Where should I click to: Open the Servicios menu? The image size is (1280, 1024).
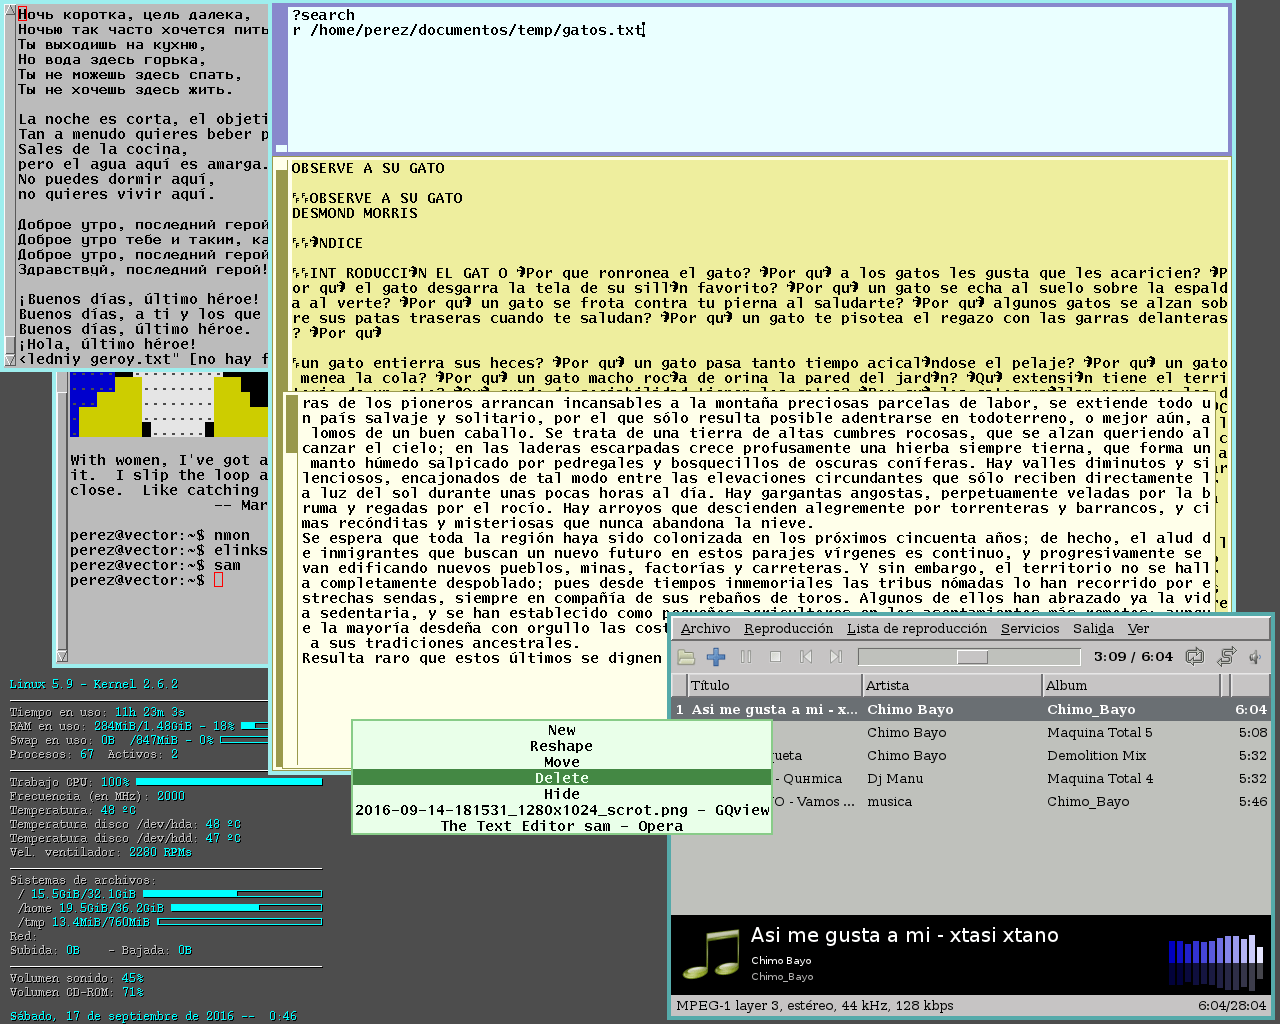tap(1030, 629)
